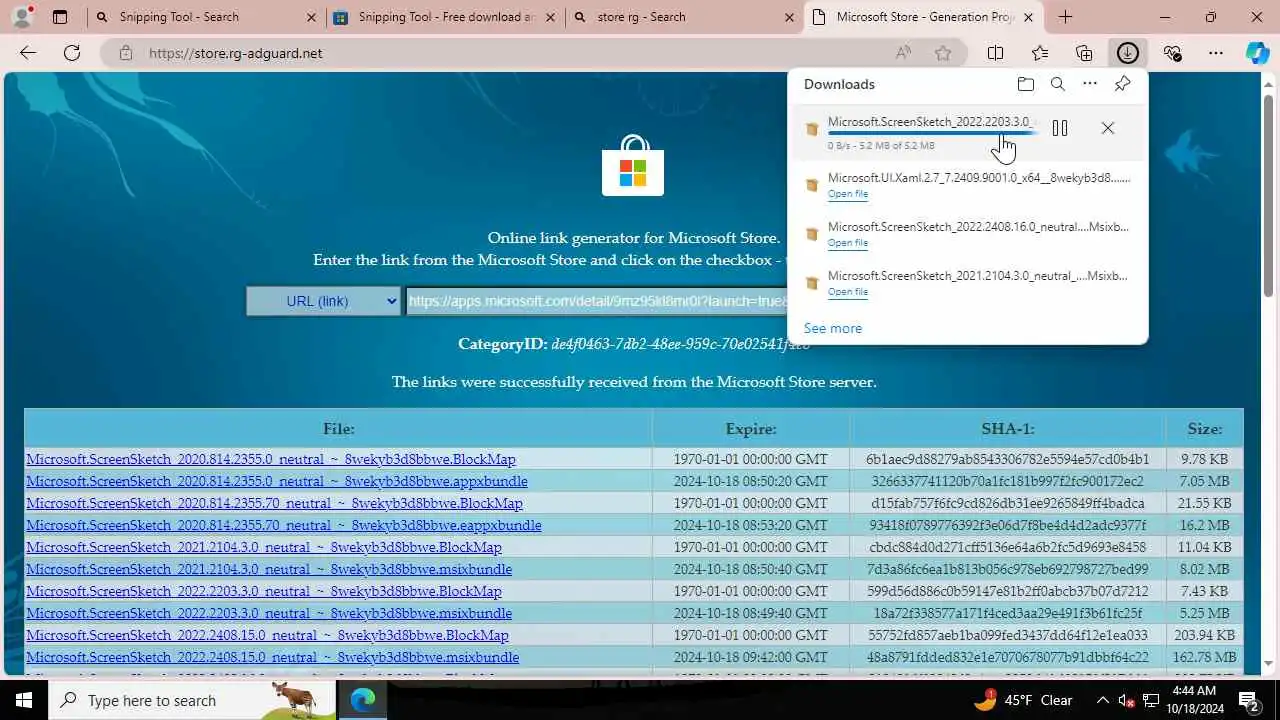The height and width of the screenshot is (720, 1280).
Task: Click the taskbar clock showing 4:44 AM
Action: click(x=1194, y=700)
